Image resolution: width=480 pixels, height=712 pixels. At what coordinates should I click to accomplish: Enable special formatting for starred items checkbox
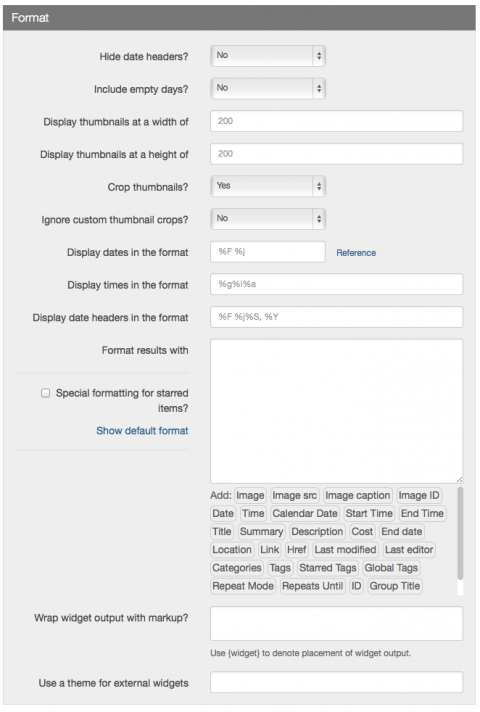click(x=45, y=393)
